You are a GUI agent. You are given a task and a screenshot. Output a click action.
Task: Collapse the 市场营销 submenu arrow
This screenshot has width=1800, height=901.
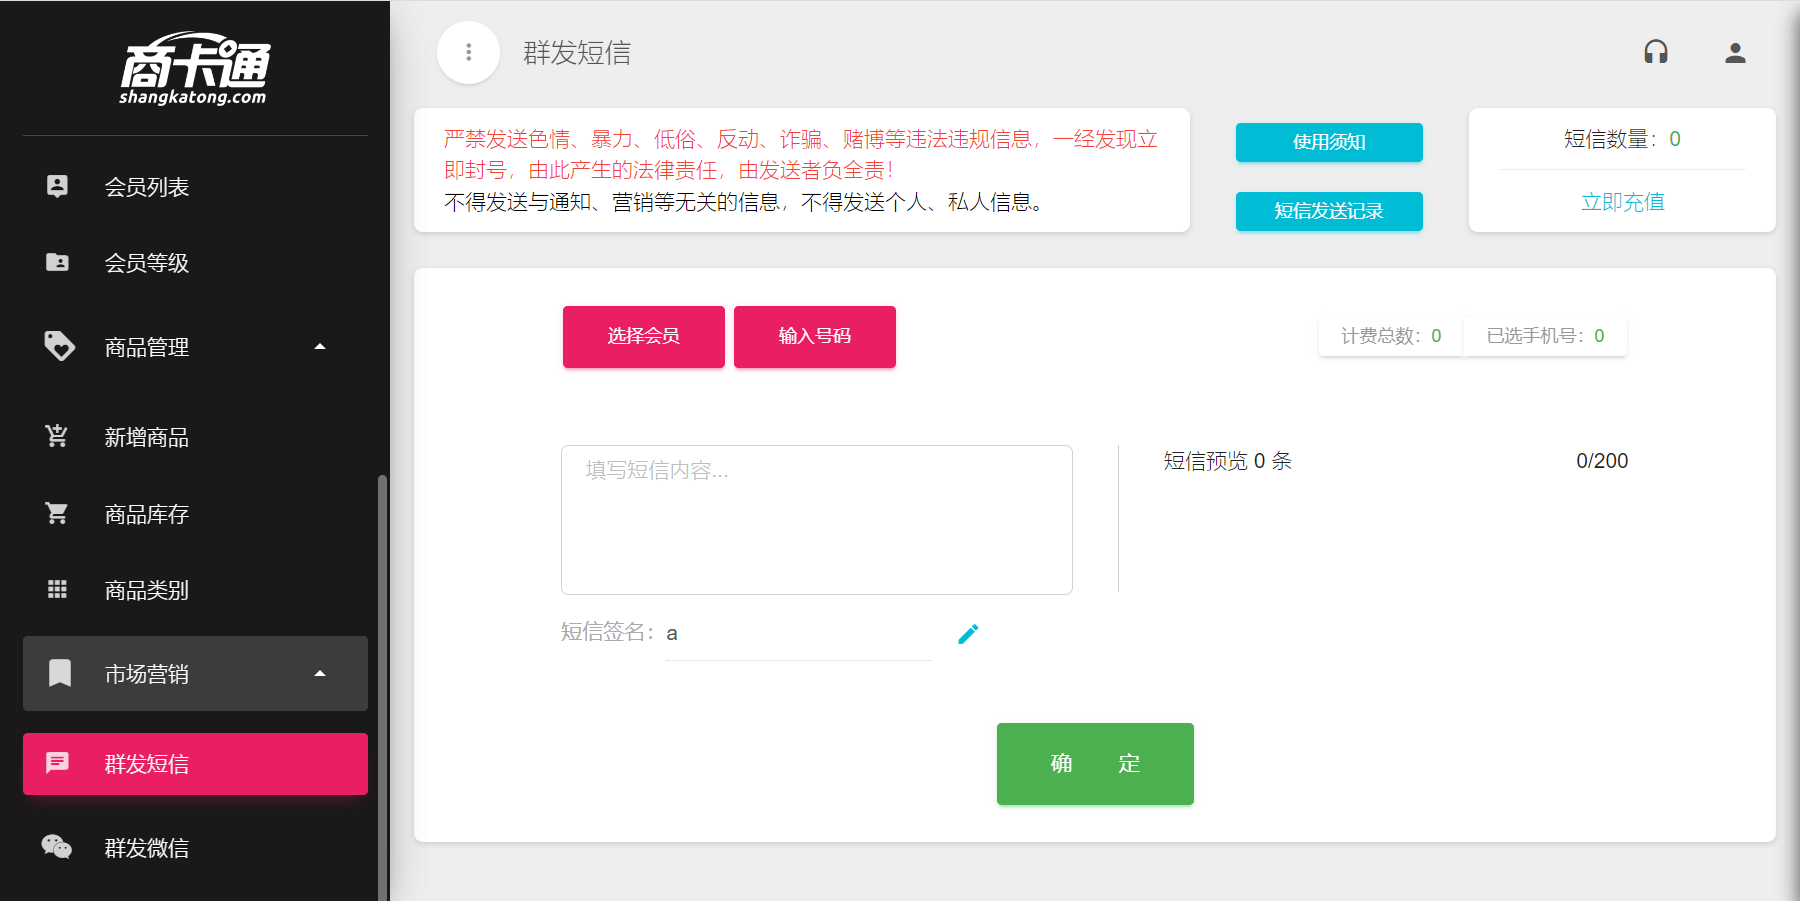(x=320, y=674)
